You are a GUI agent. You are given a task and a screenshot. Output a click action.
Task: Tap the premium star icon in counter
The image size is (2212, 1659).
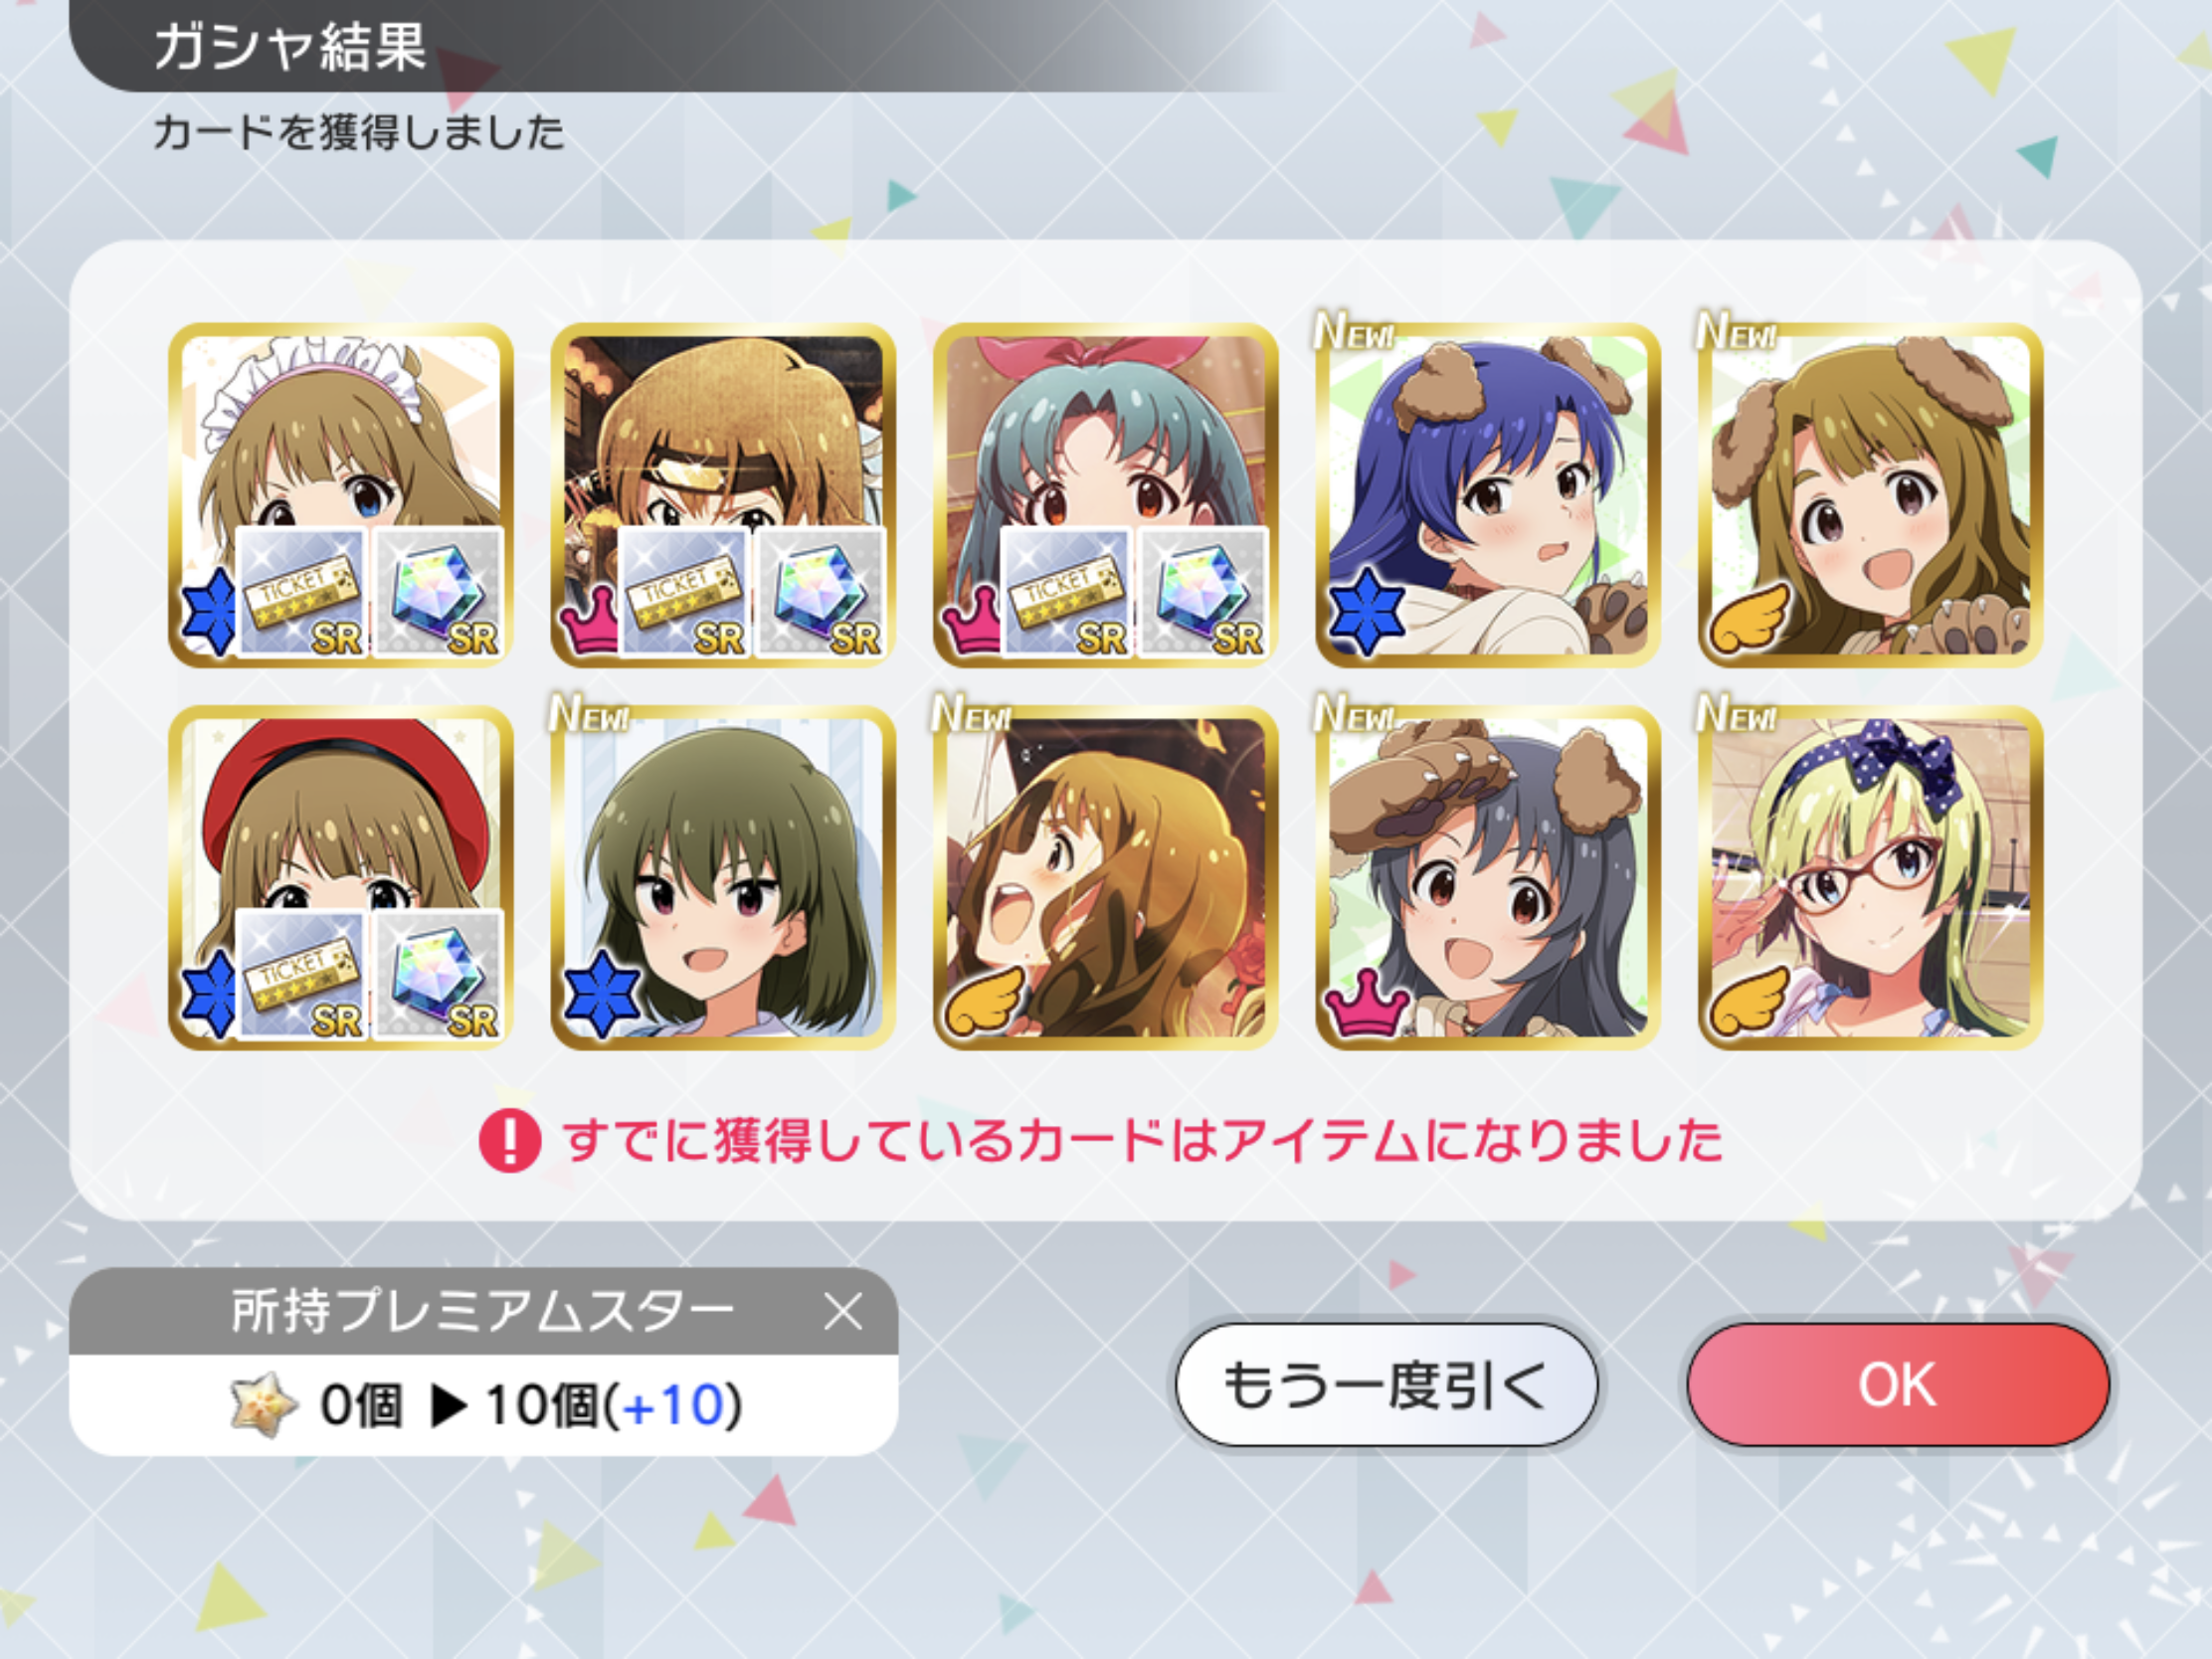[x=263, y=1405]
